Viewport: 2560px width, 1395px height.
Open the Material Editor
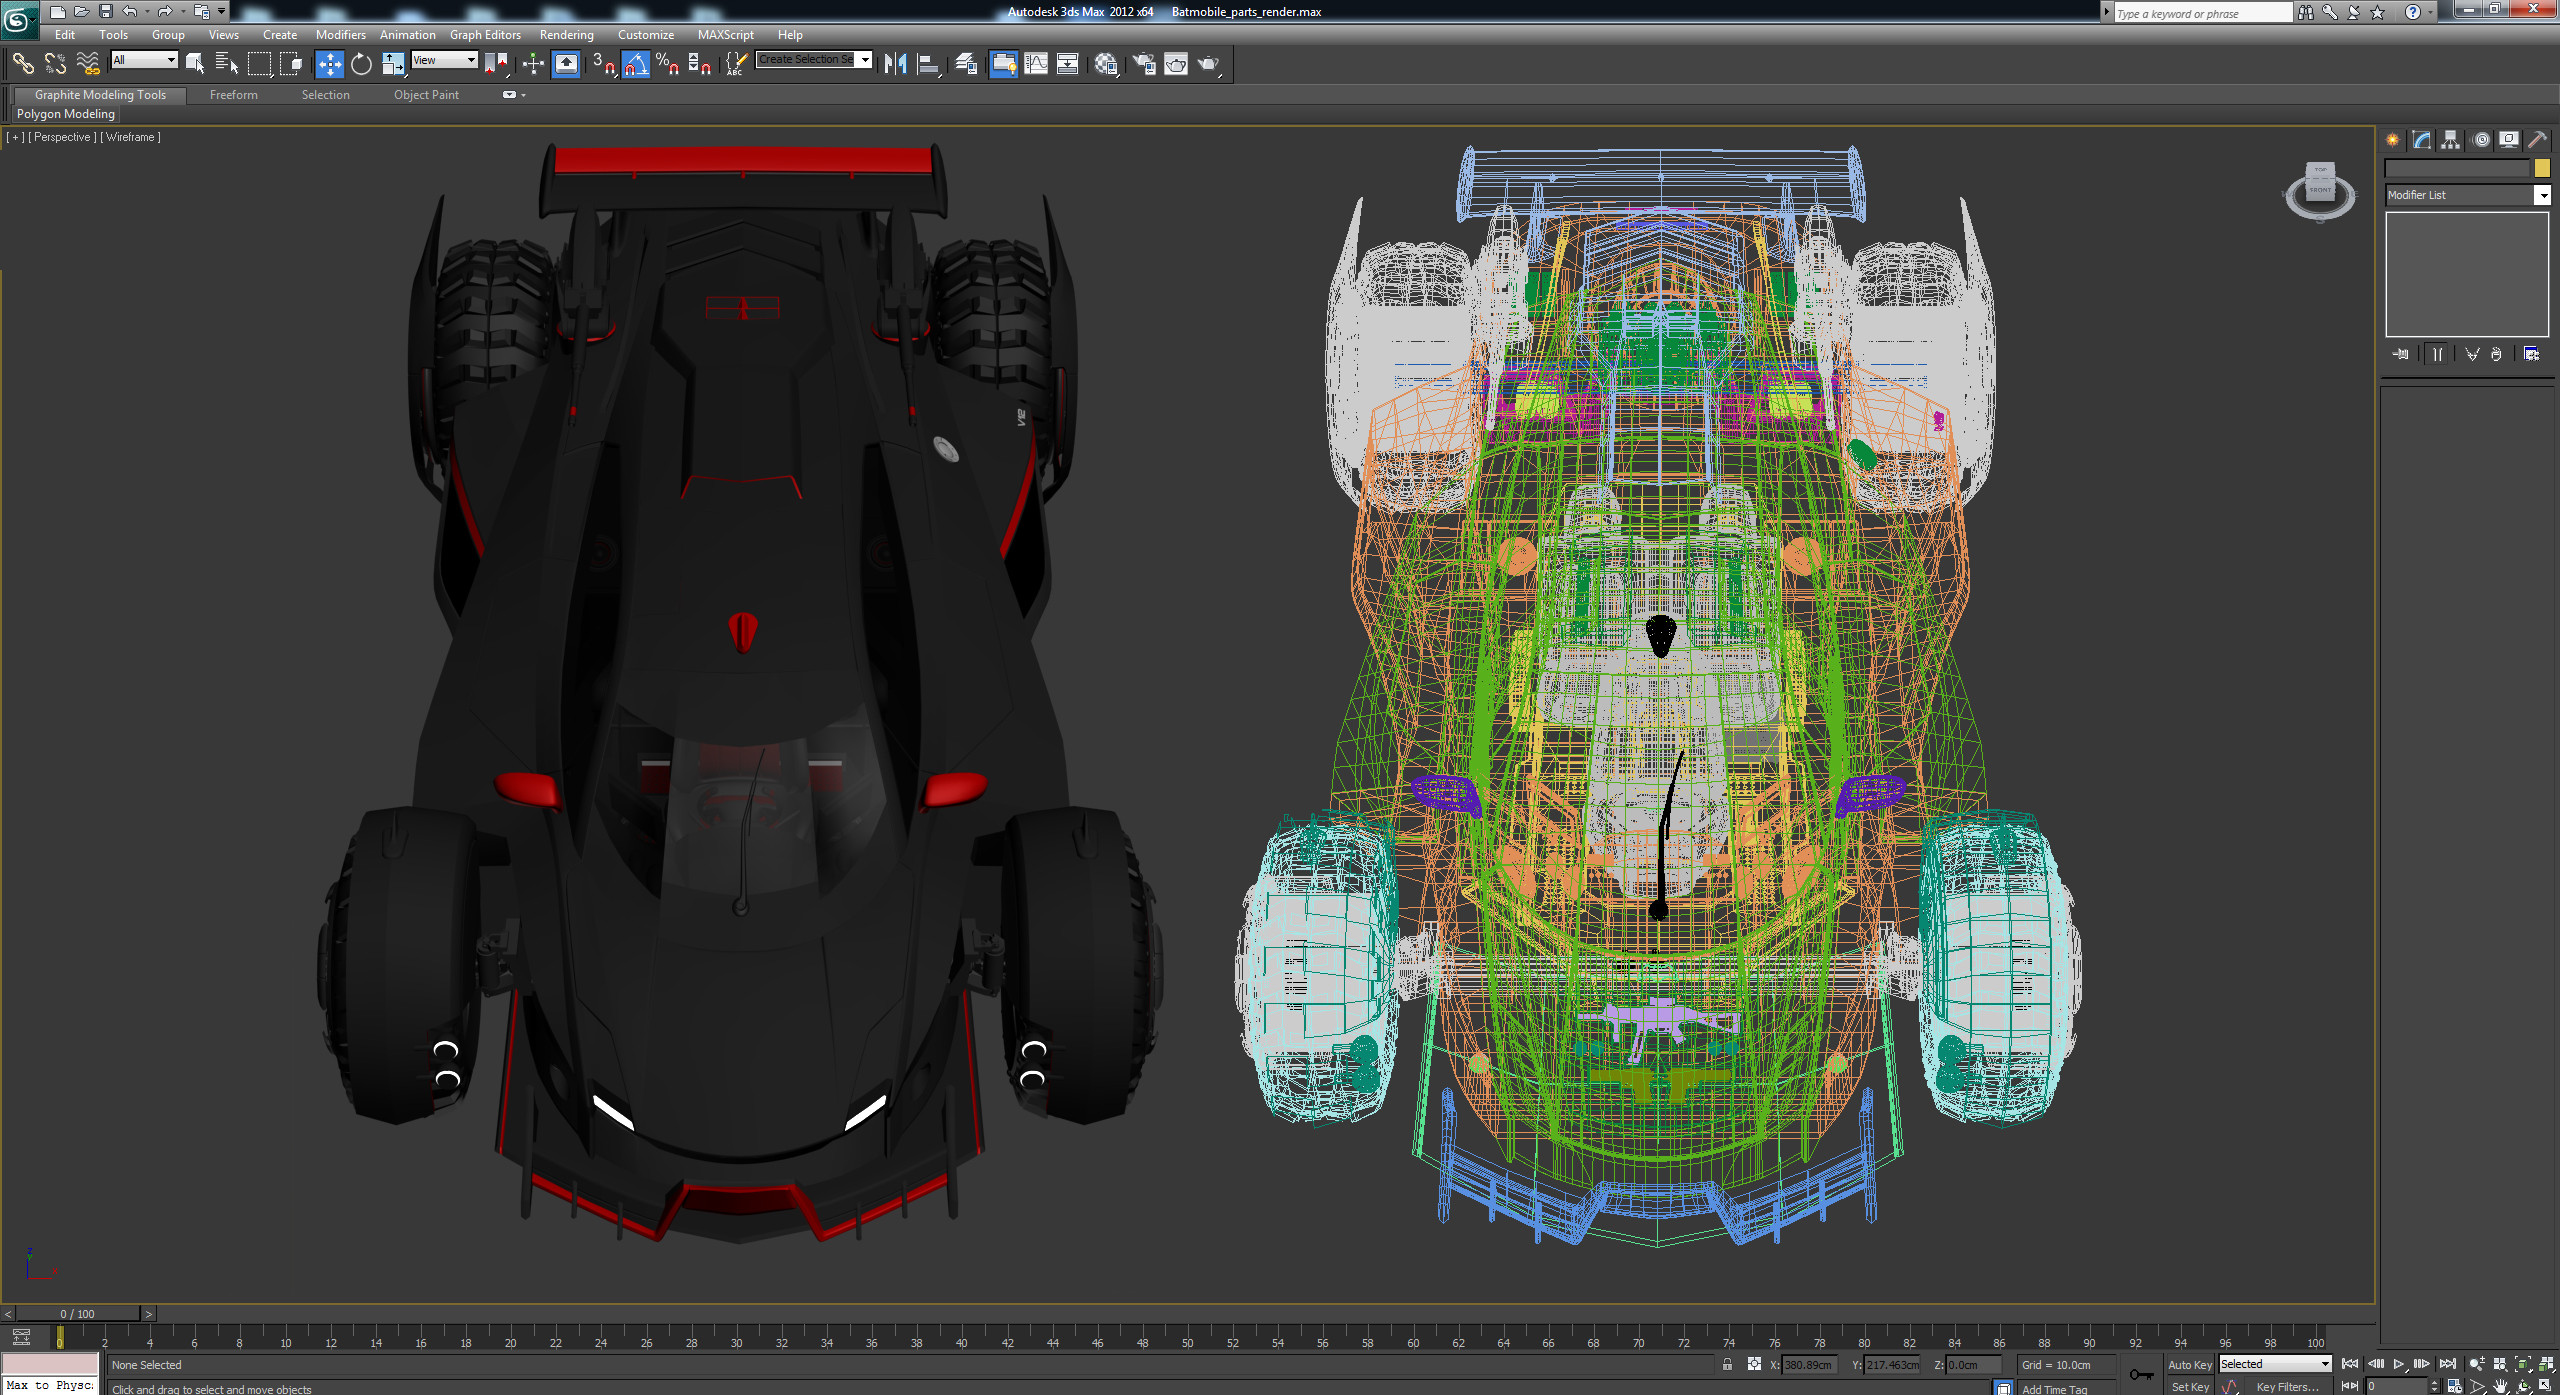[x=1106, y=64]
